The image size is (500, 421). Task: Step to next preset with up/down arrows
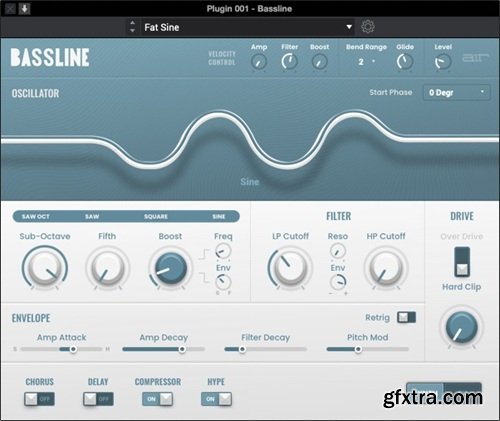pyautogui.click(x=132, y=27)
